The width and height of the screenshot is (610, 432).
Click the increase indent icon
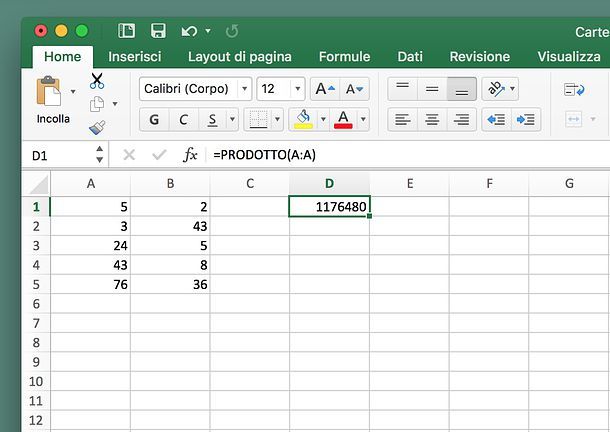[x=526, y=119]
